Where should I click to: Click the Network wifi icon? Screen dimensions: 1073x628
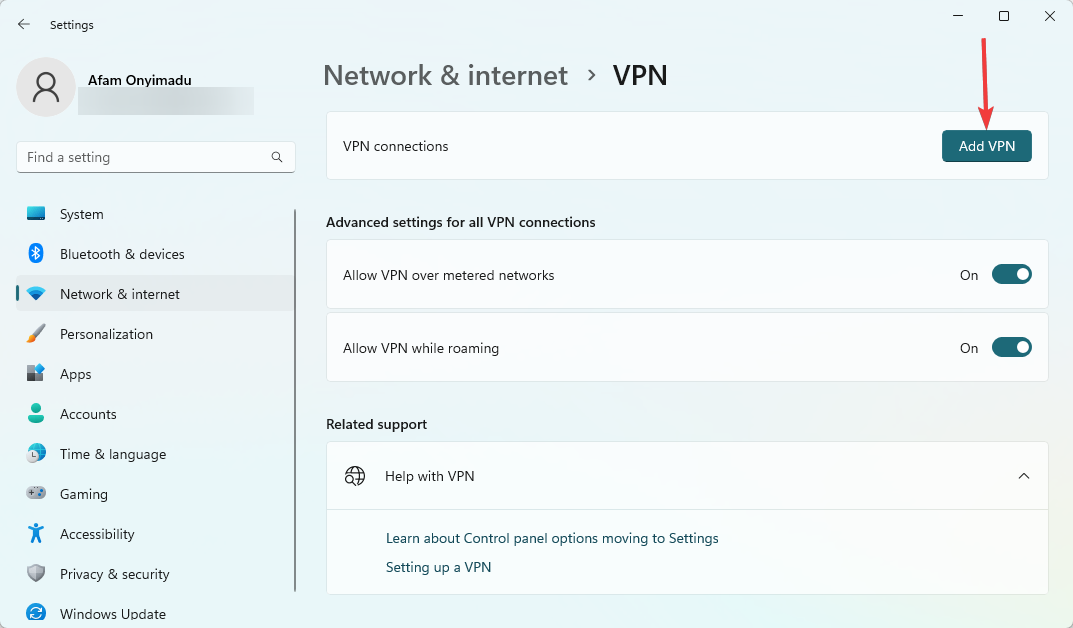click(x=36, y=294)
